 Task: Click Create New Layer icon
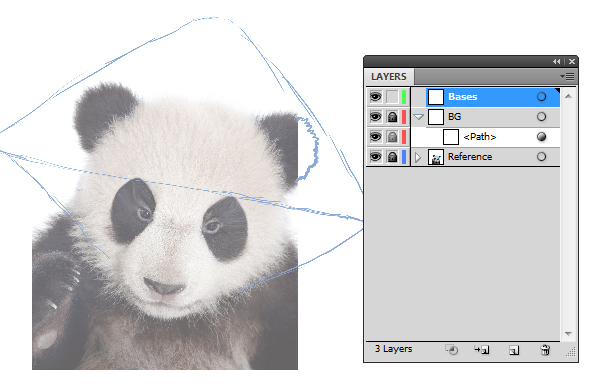[514, 350]
